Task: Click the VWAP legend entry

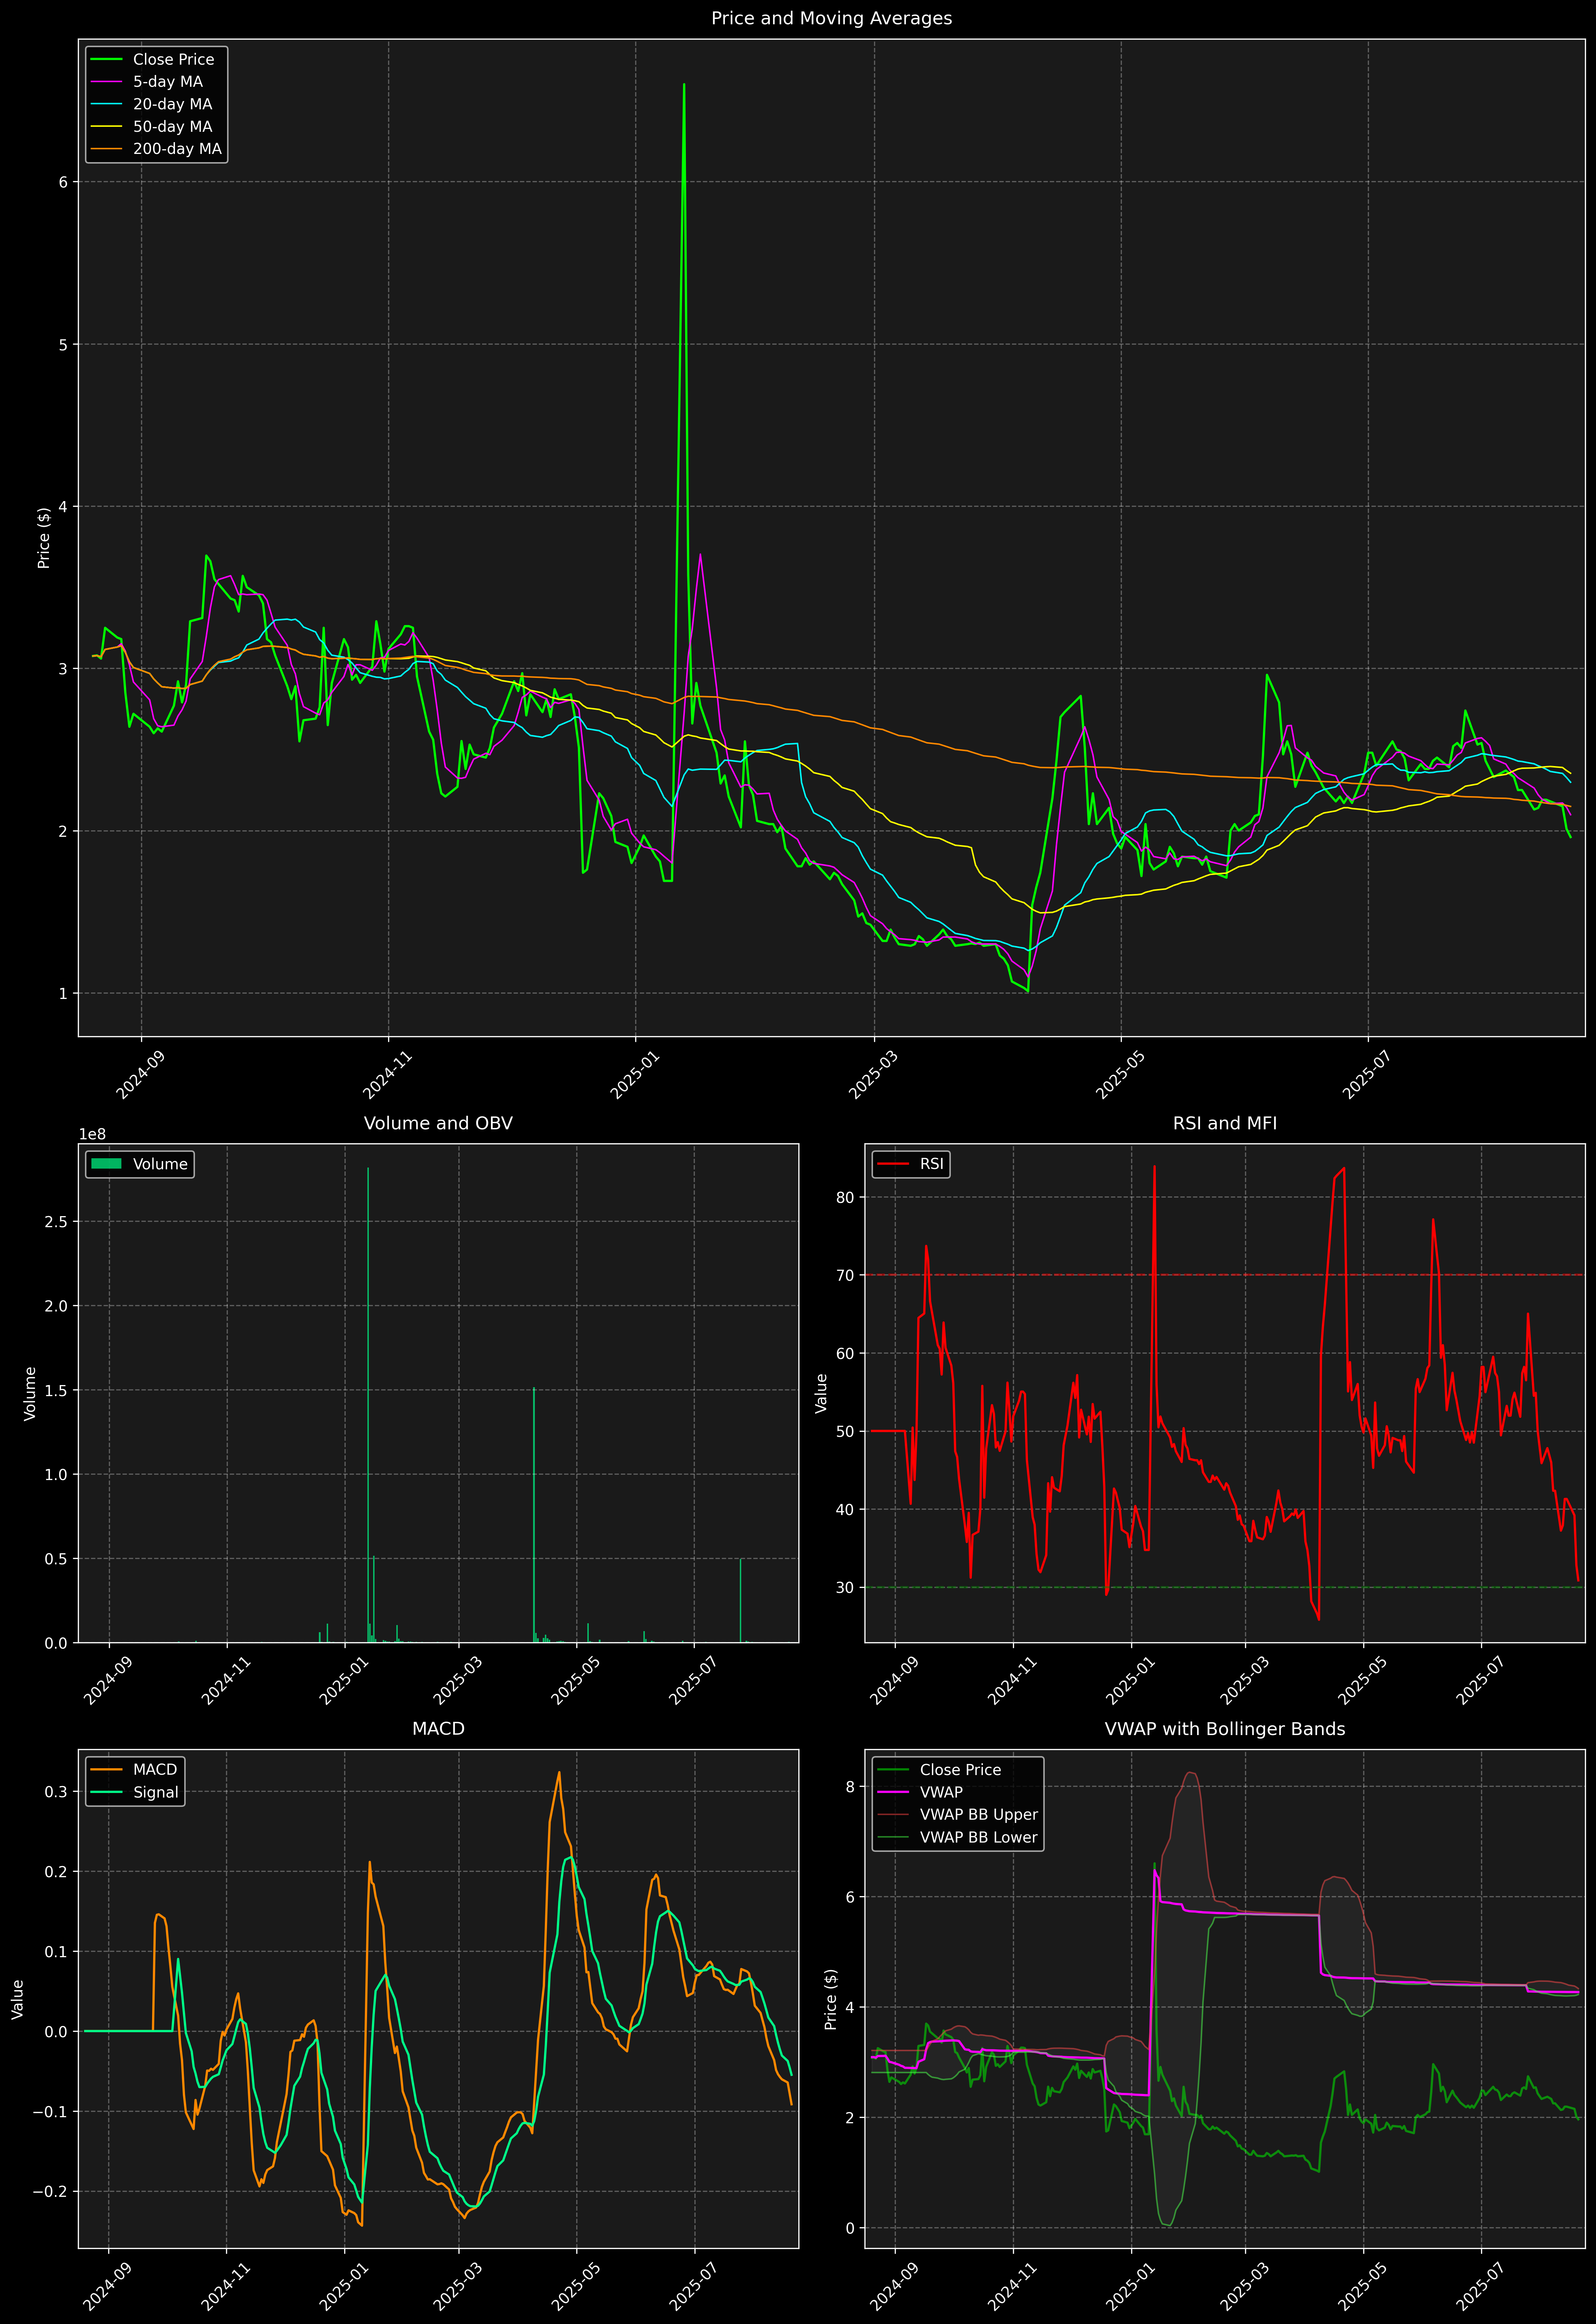Action: 941,1792
